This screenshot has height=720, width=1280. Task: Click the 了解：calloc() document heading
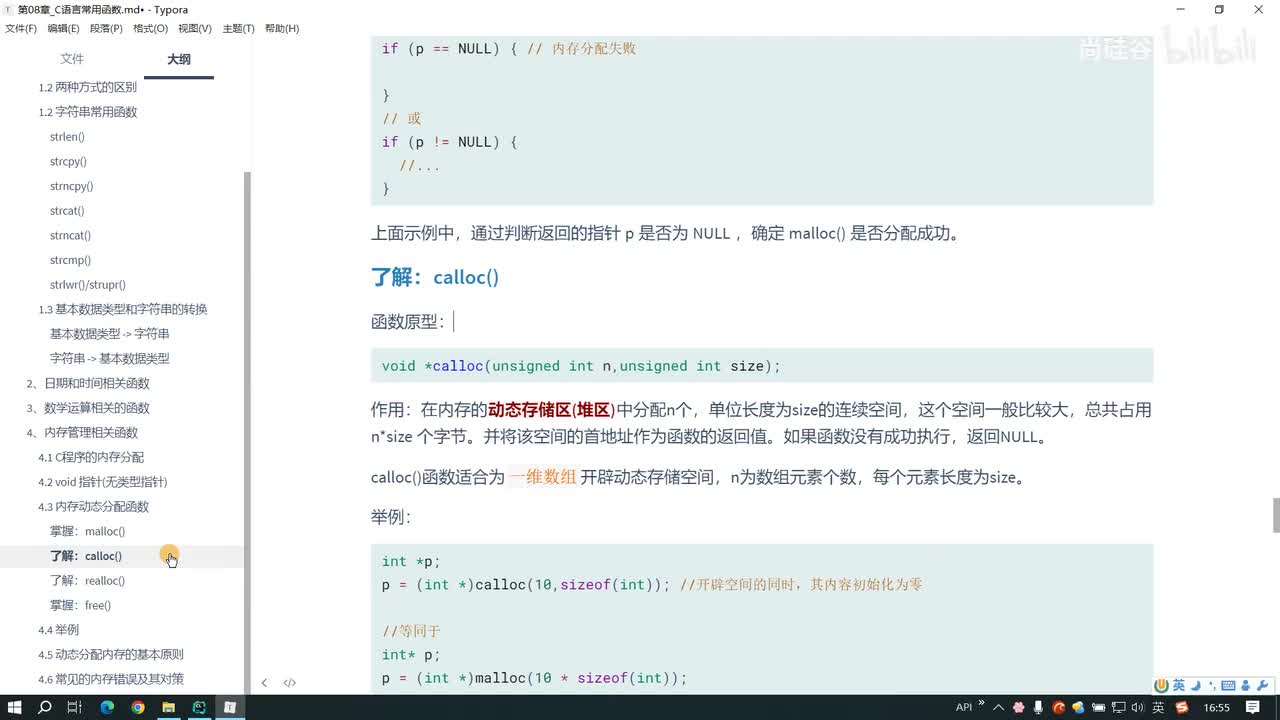(x=435, y=277)
